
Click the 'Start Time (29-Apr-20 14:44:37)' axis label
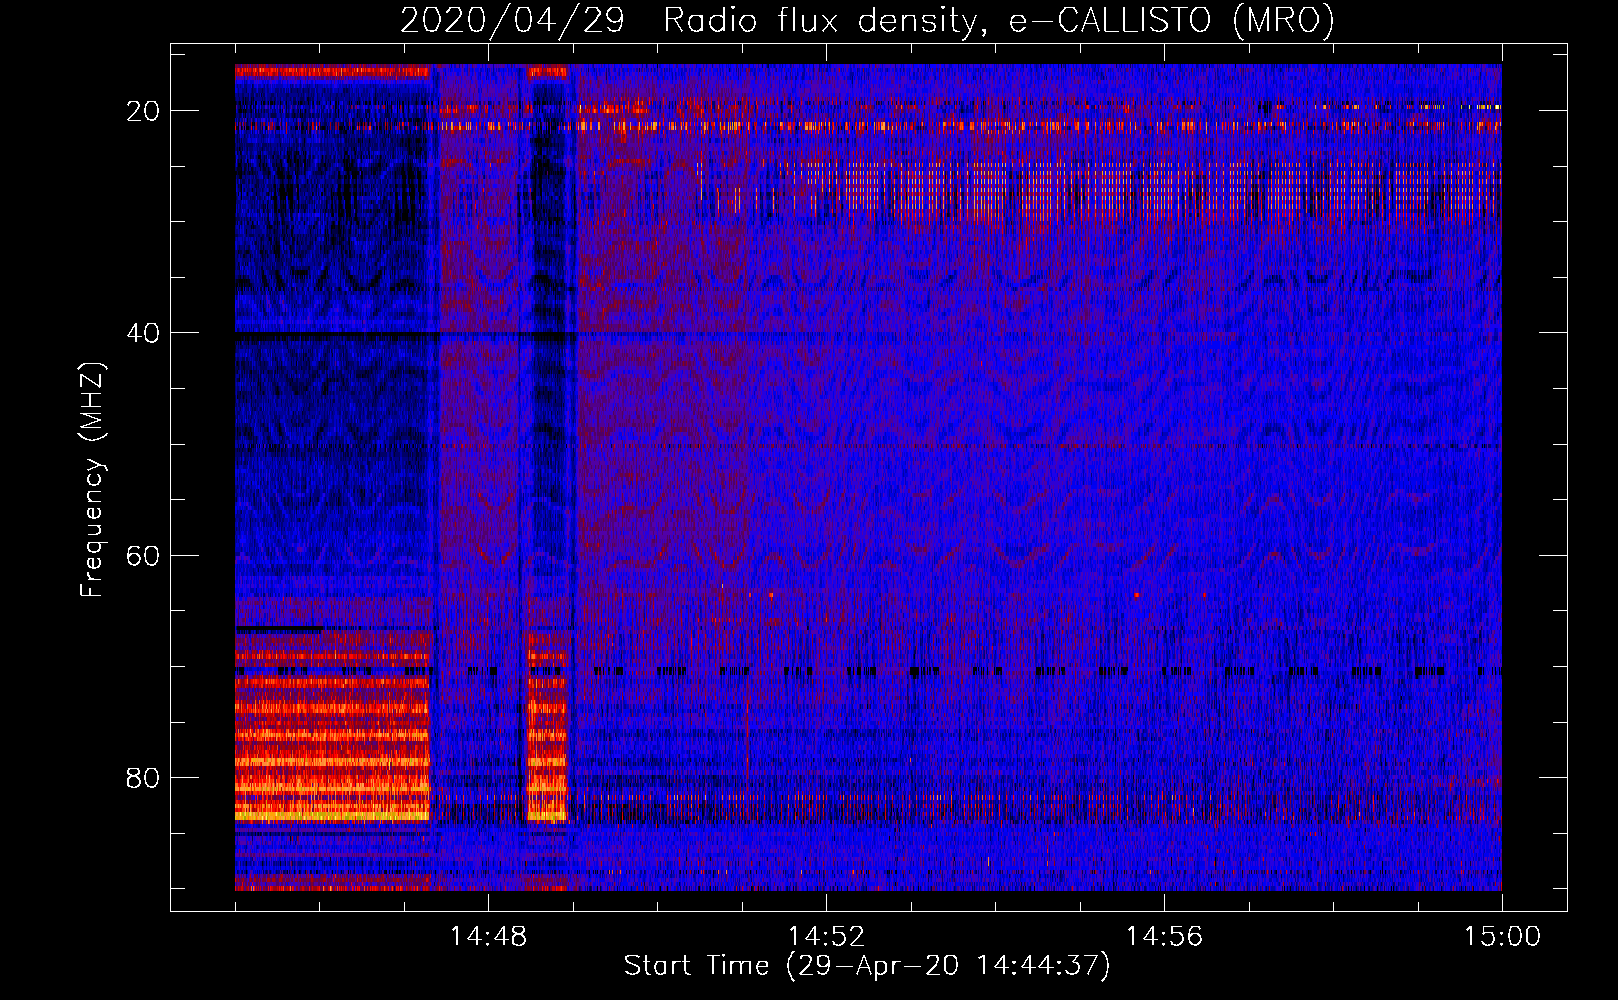(867, 966)
